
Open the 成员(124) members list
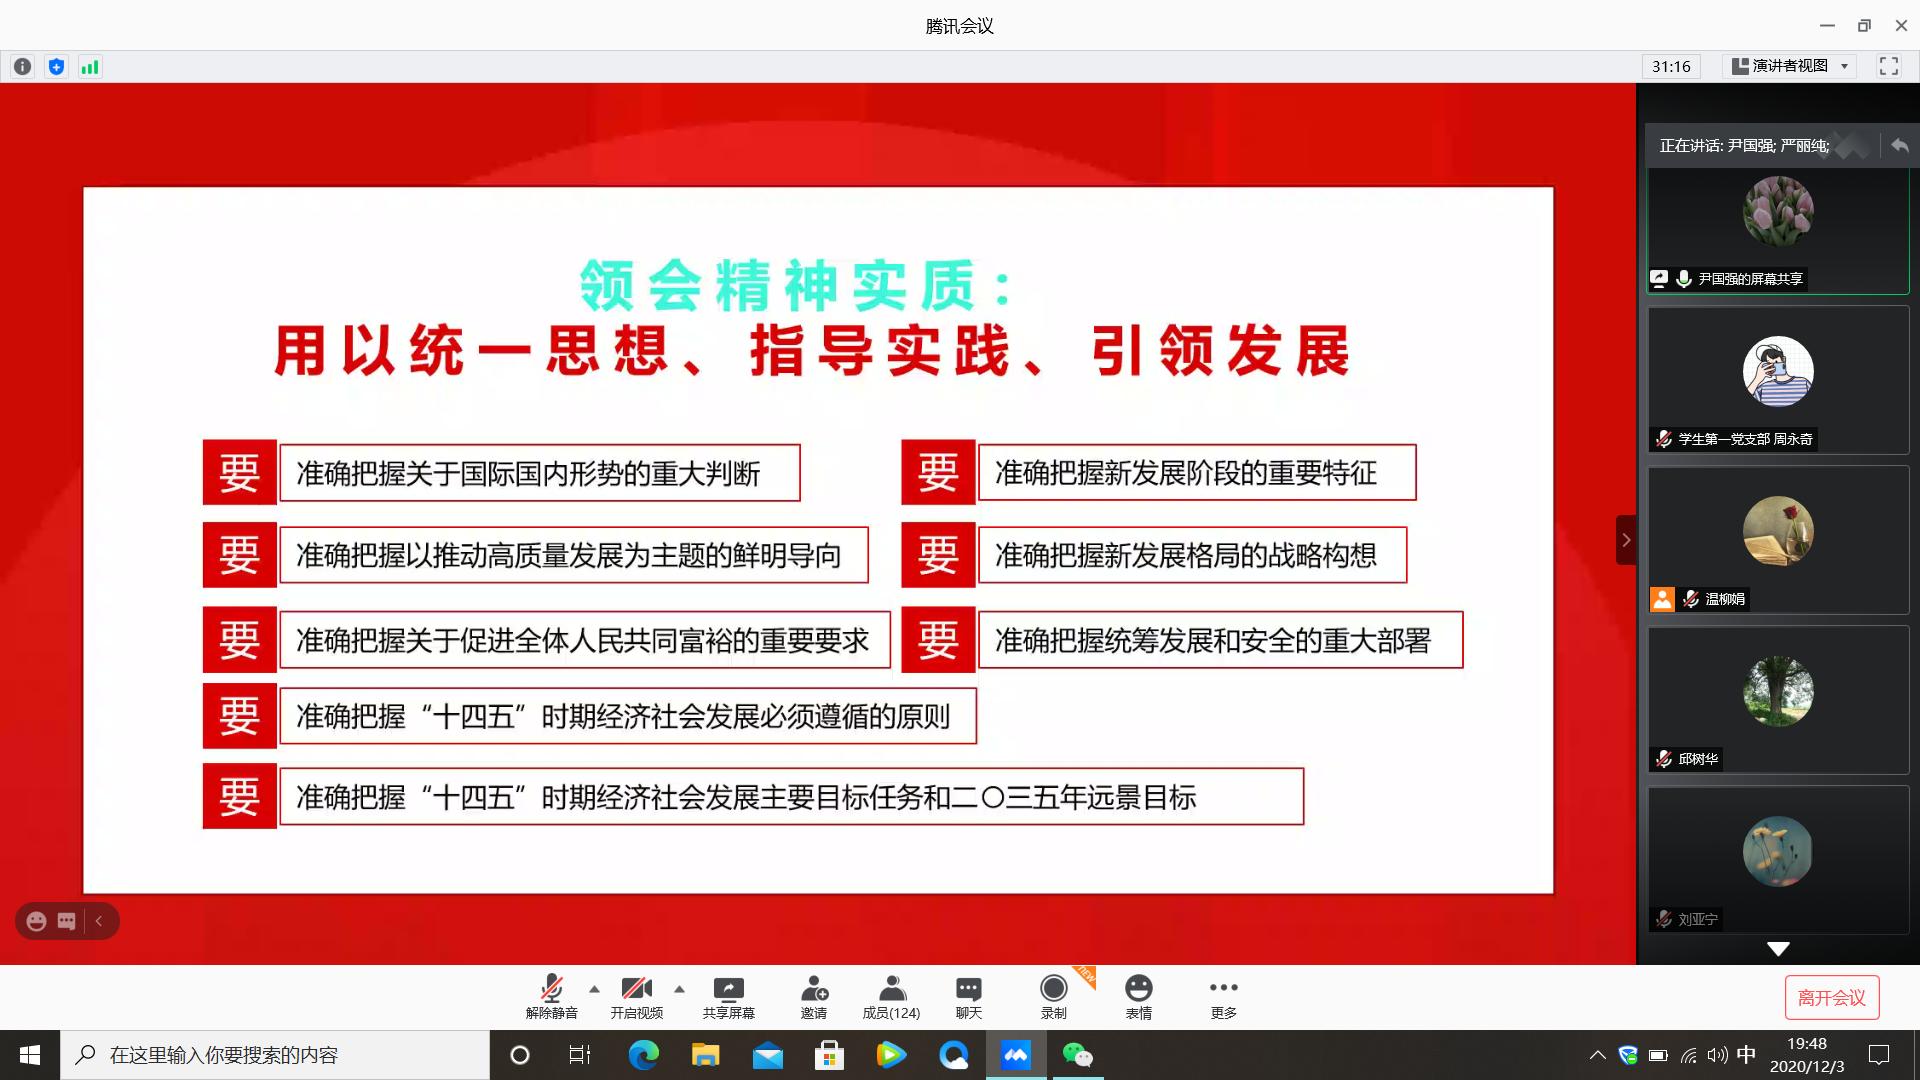pyautogui.click(x=891, y=997)
